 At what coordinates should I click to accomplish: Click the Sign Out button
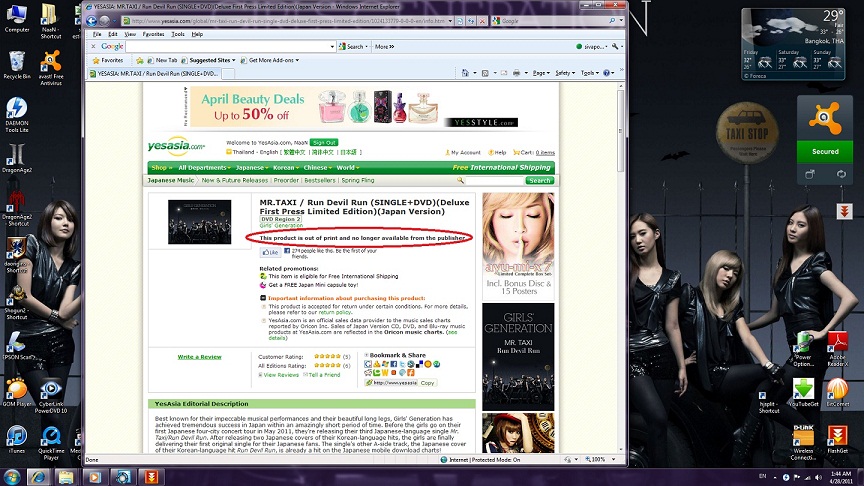(324, 143)
